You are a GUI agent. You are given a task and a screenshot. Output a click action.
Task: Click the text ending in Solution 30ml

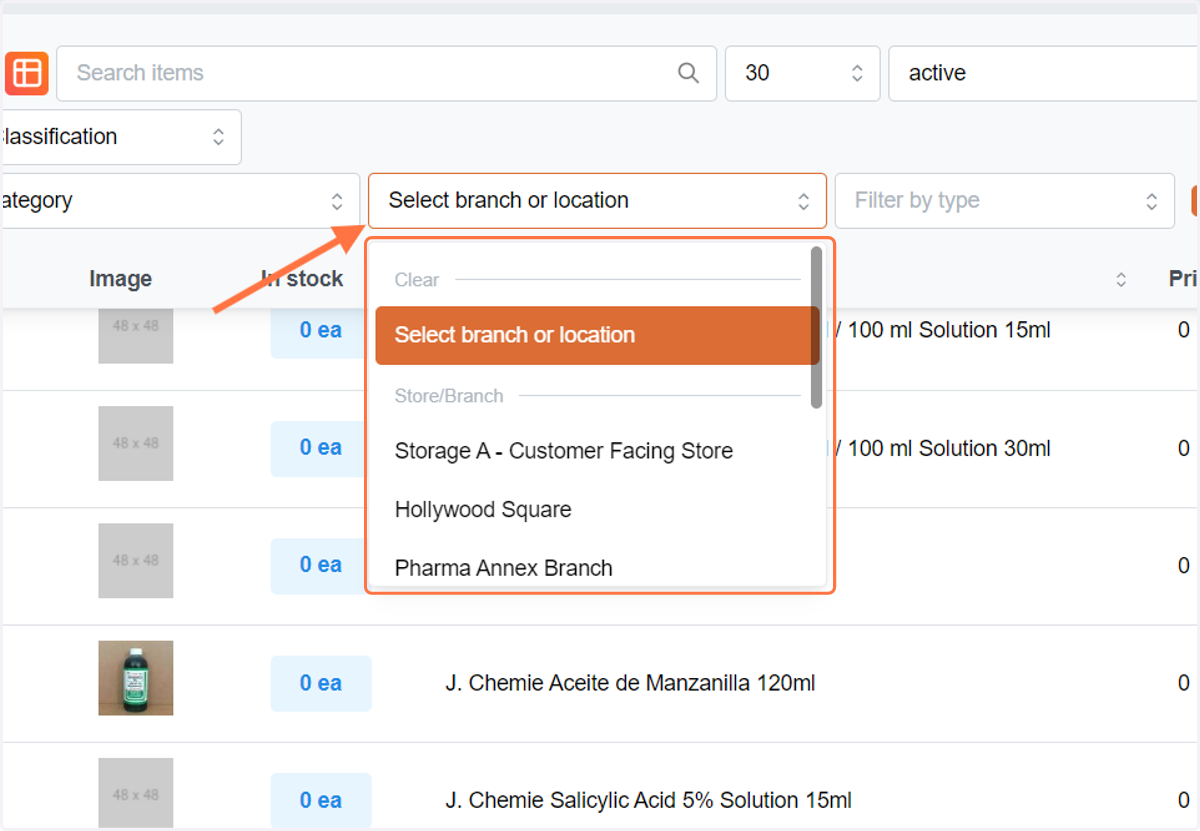(943, 449)
